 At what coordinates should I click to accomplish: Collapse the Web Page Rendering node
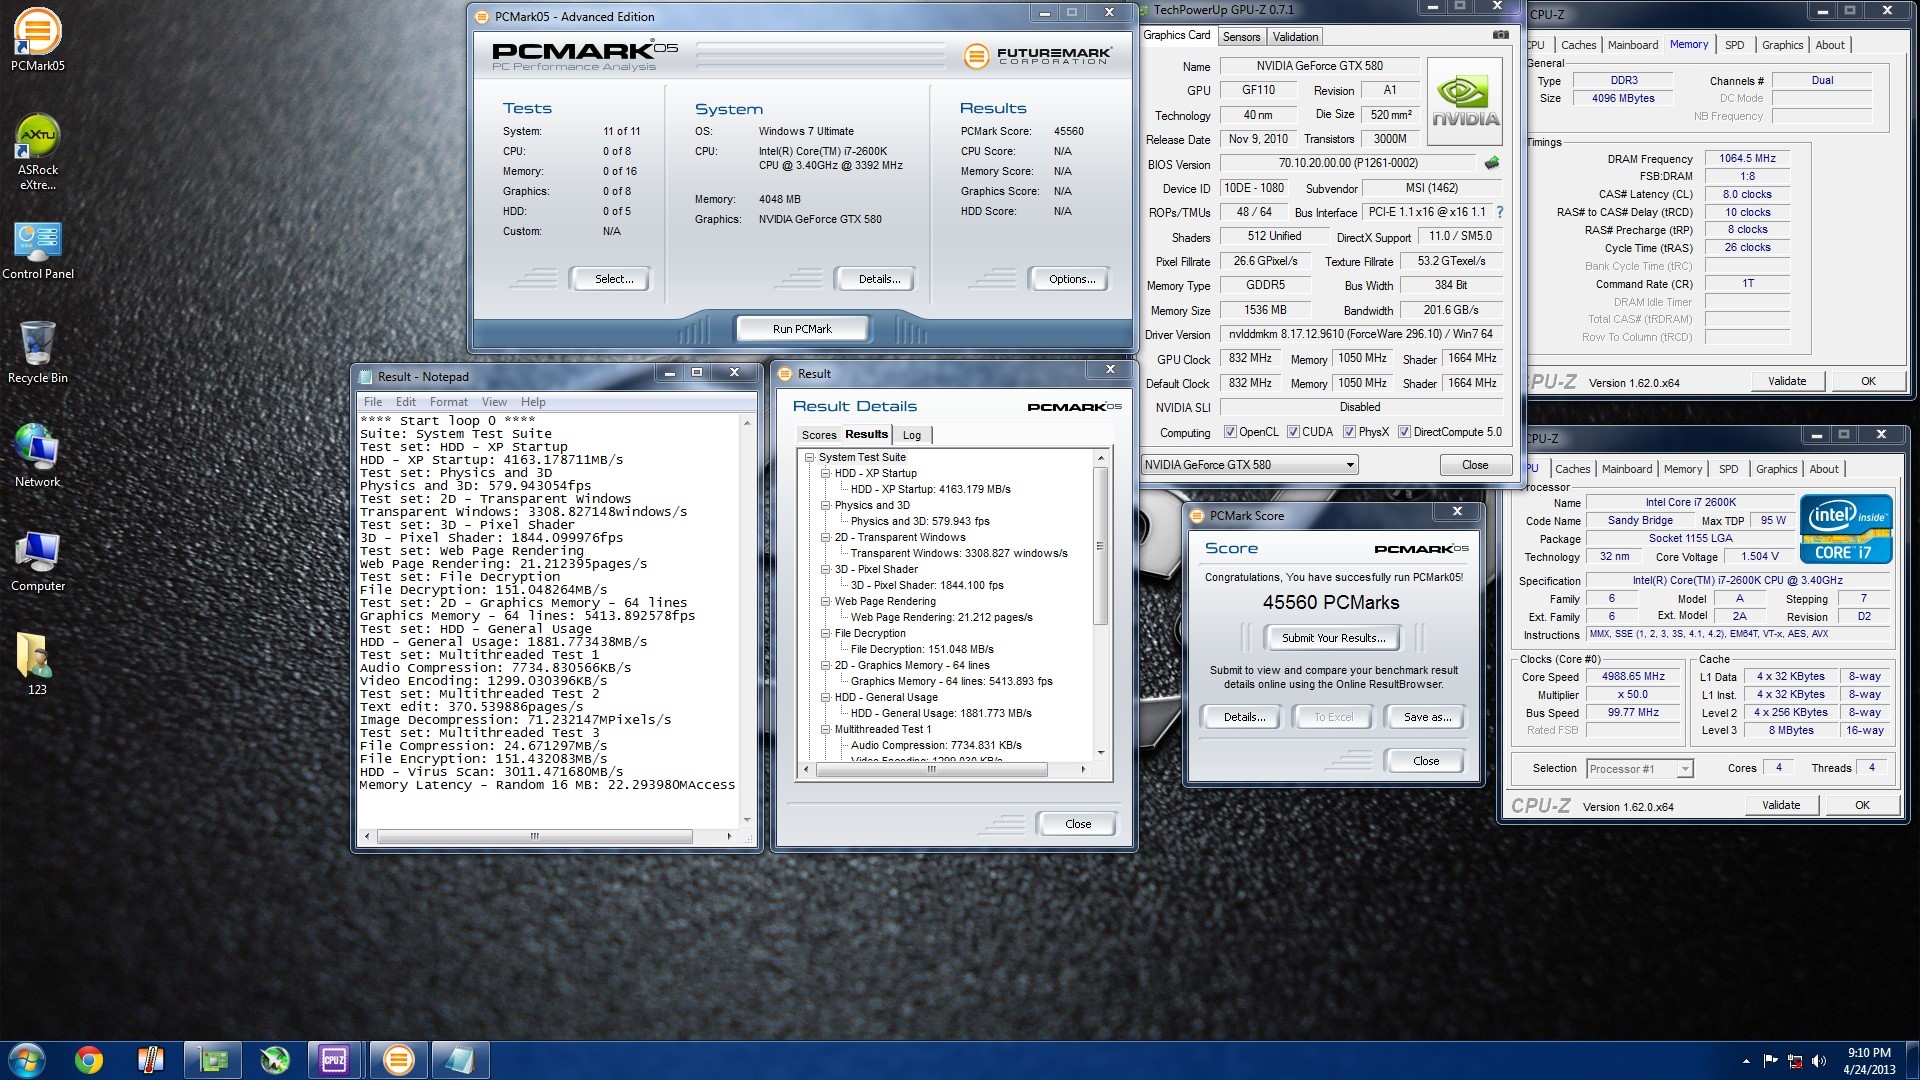coord(826,601)
